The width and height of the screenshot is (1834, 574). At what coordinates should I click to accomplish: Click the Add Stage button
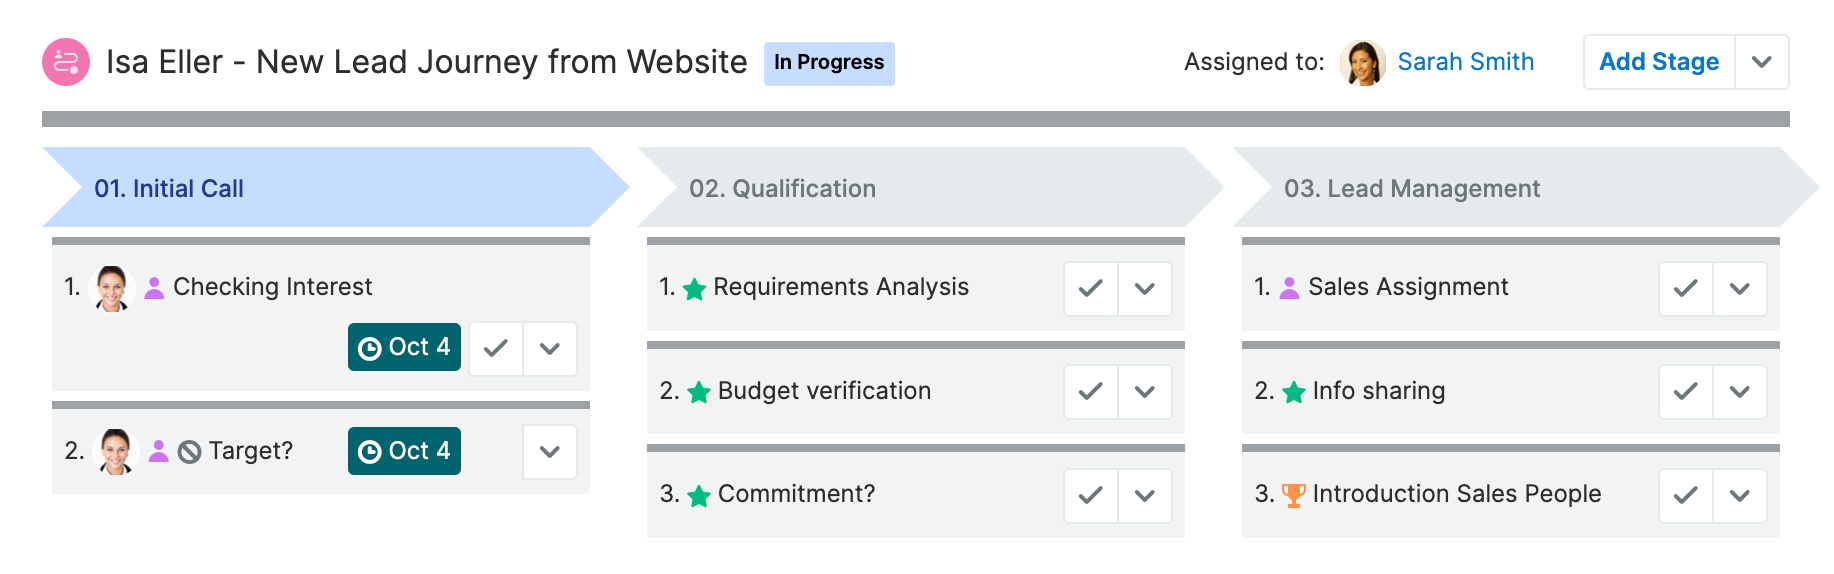(1659, 62)
